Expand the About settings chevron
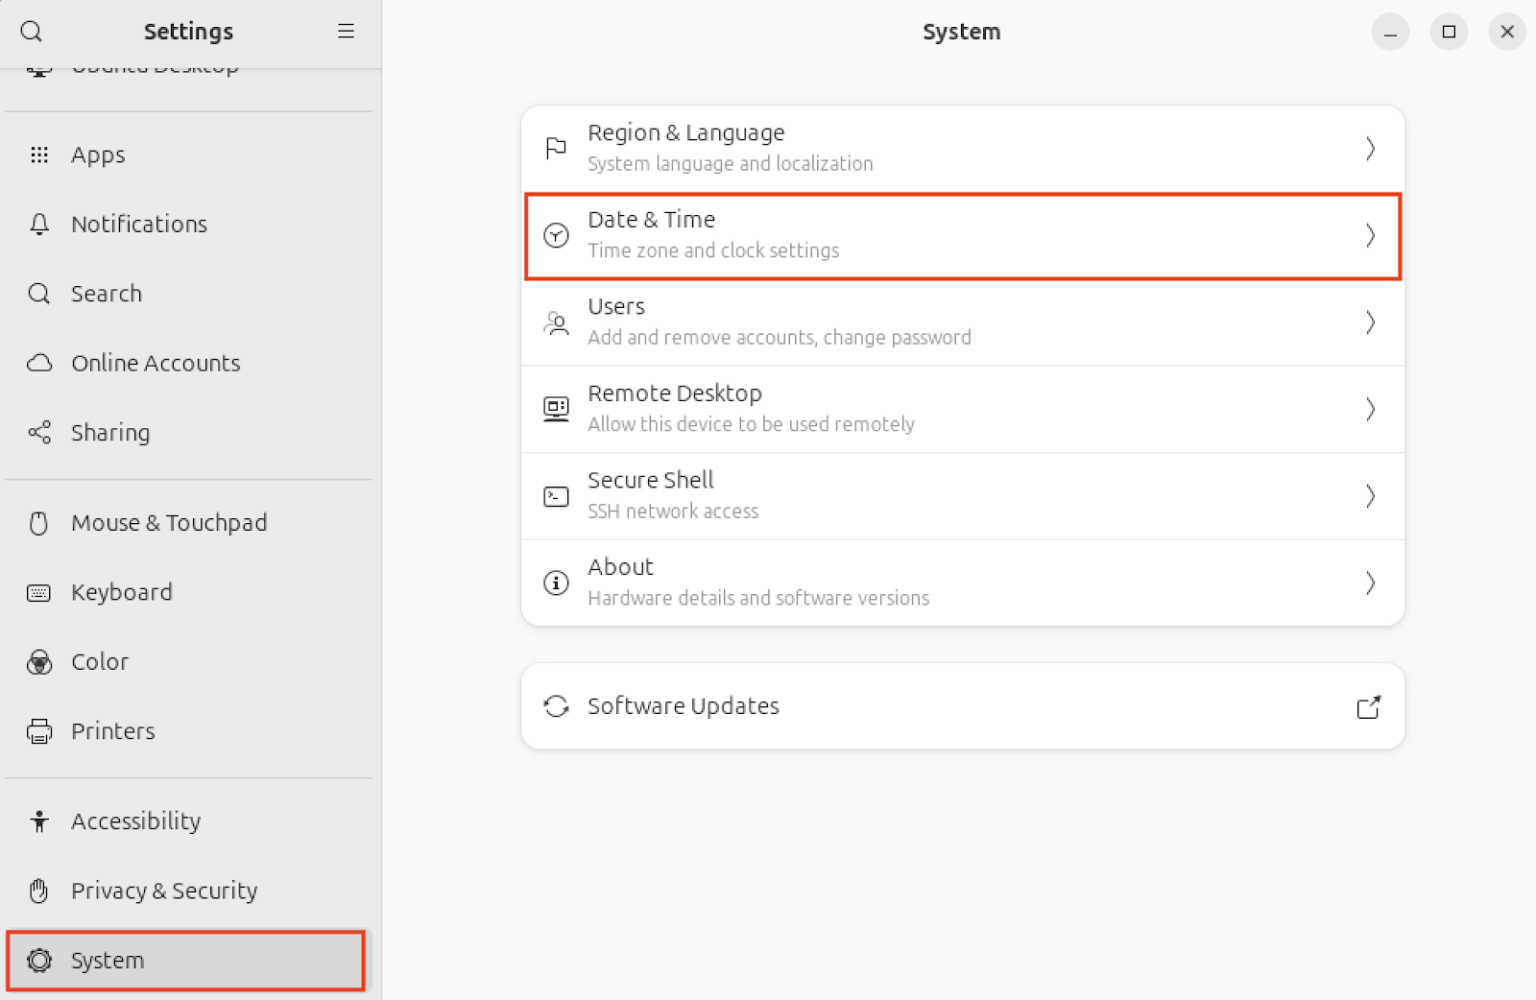Viewport: 1536px width, 1000px height. [1370, 582]
